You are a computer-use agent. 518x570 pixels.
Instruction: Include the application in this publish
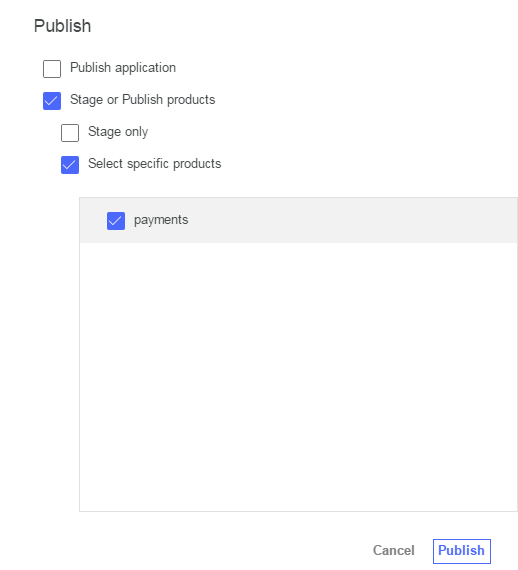(x=52, y=69)
